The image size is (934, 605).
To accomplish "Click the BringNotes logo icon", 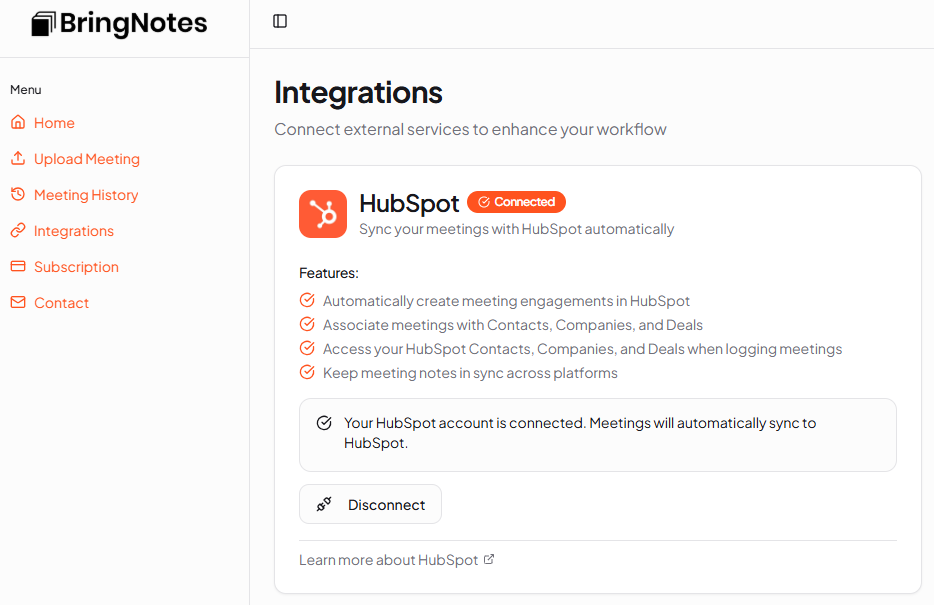I will (40, 23).
